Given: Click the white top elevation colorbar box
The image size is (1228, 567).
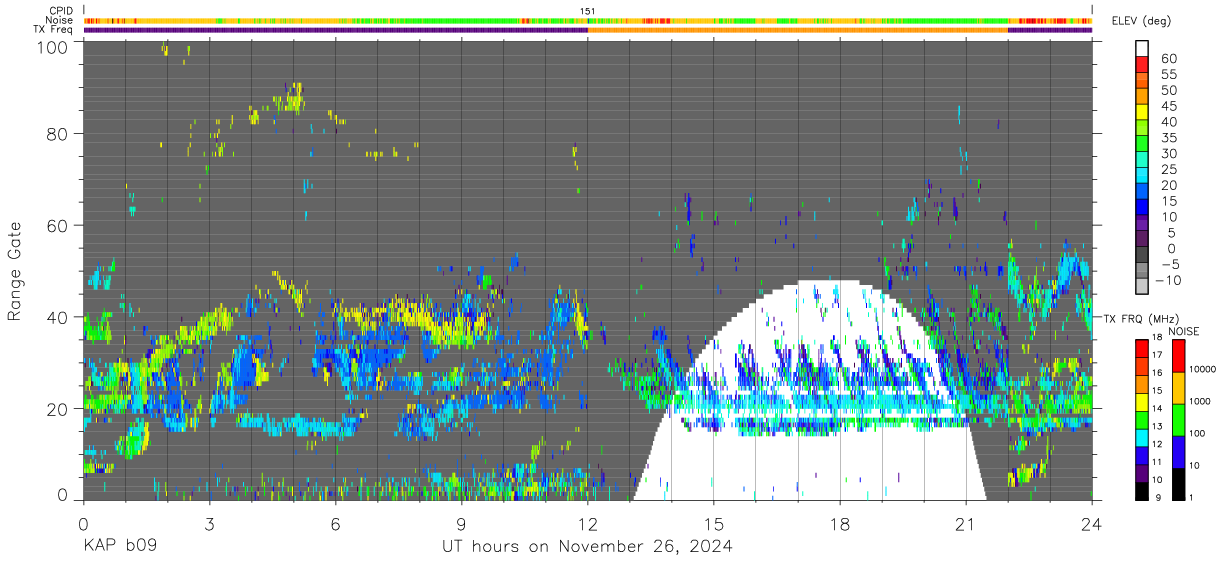Looking at the screenshot, I should 1142,49.
